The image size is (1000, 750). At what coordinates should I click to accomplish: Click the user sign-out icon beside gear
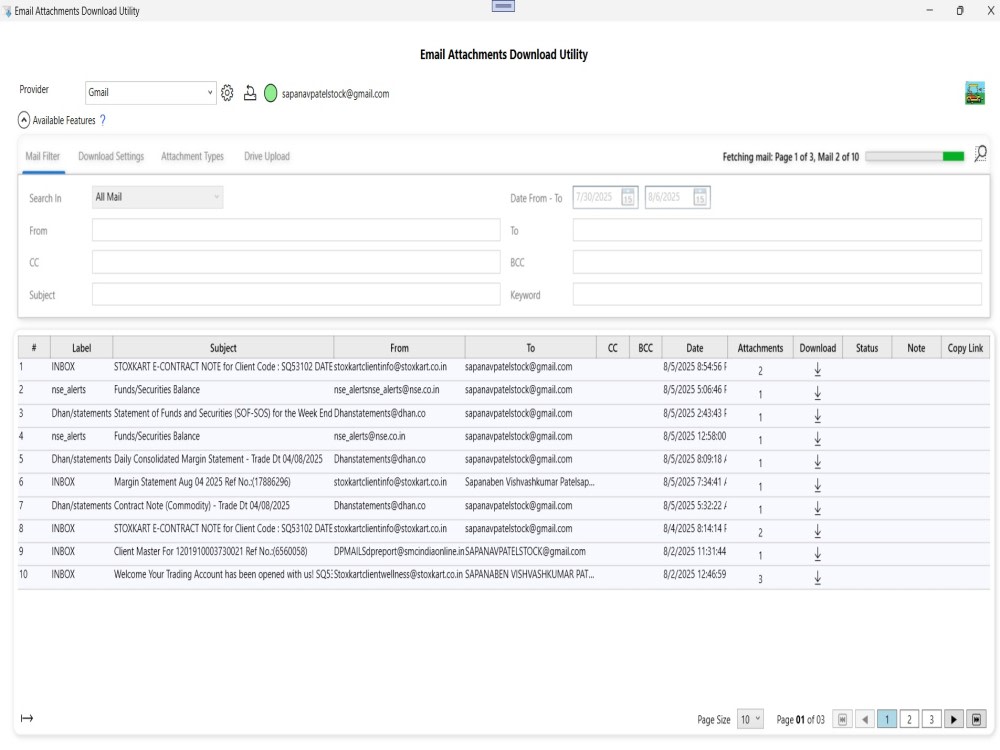coord(250,93)
